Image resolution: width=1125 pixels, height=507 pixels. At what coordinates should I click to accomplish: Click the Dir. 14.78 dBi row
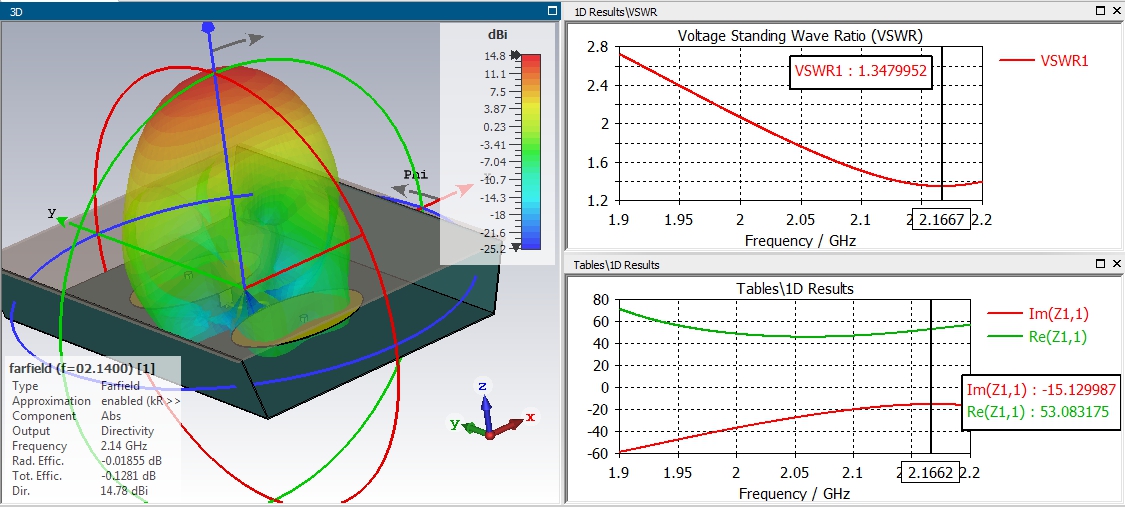coord(80,491)
